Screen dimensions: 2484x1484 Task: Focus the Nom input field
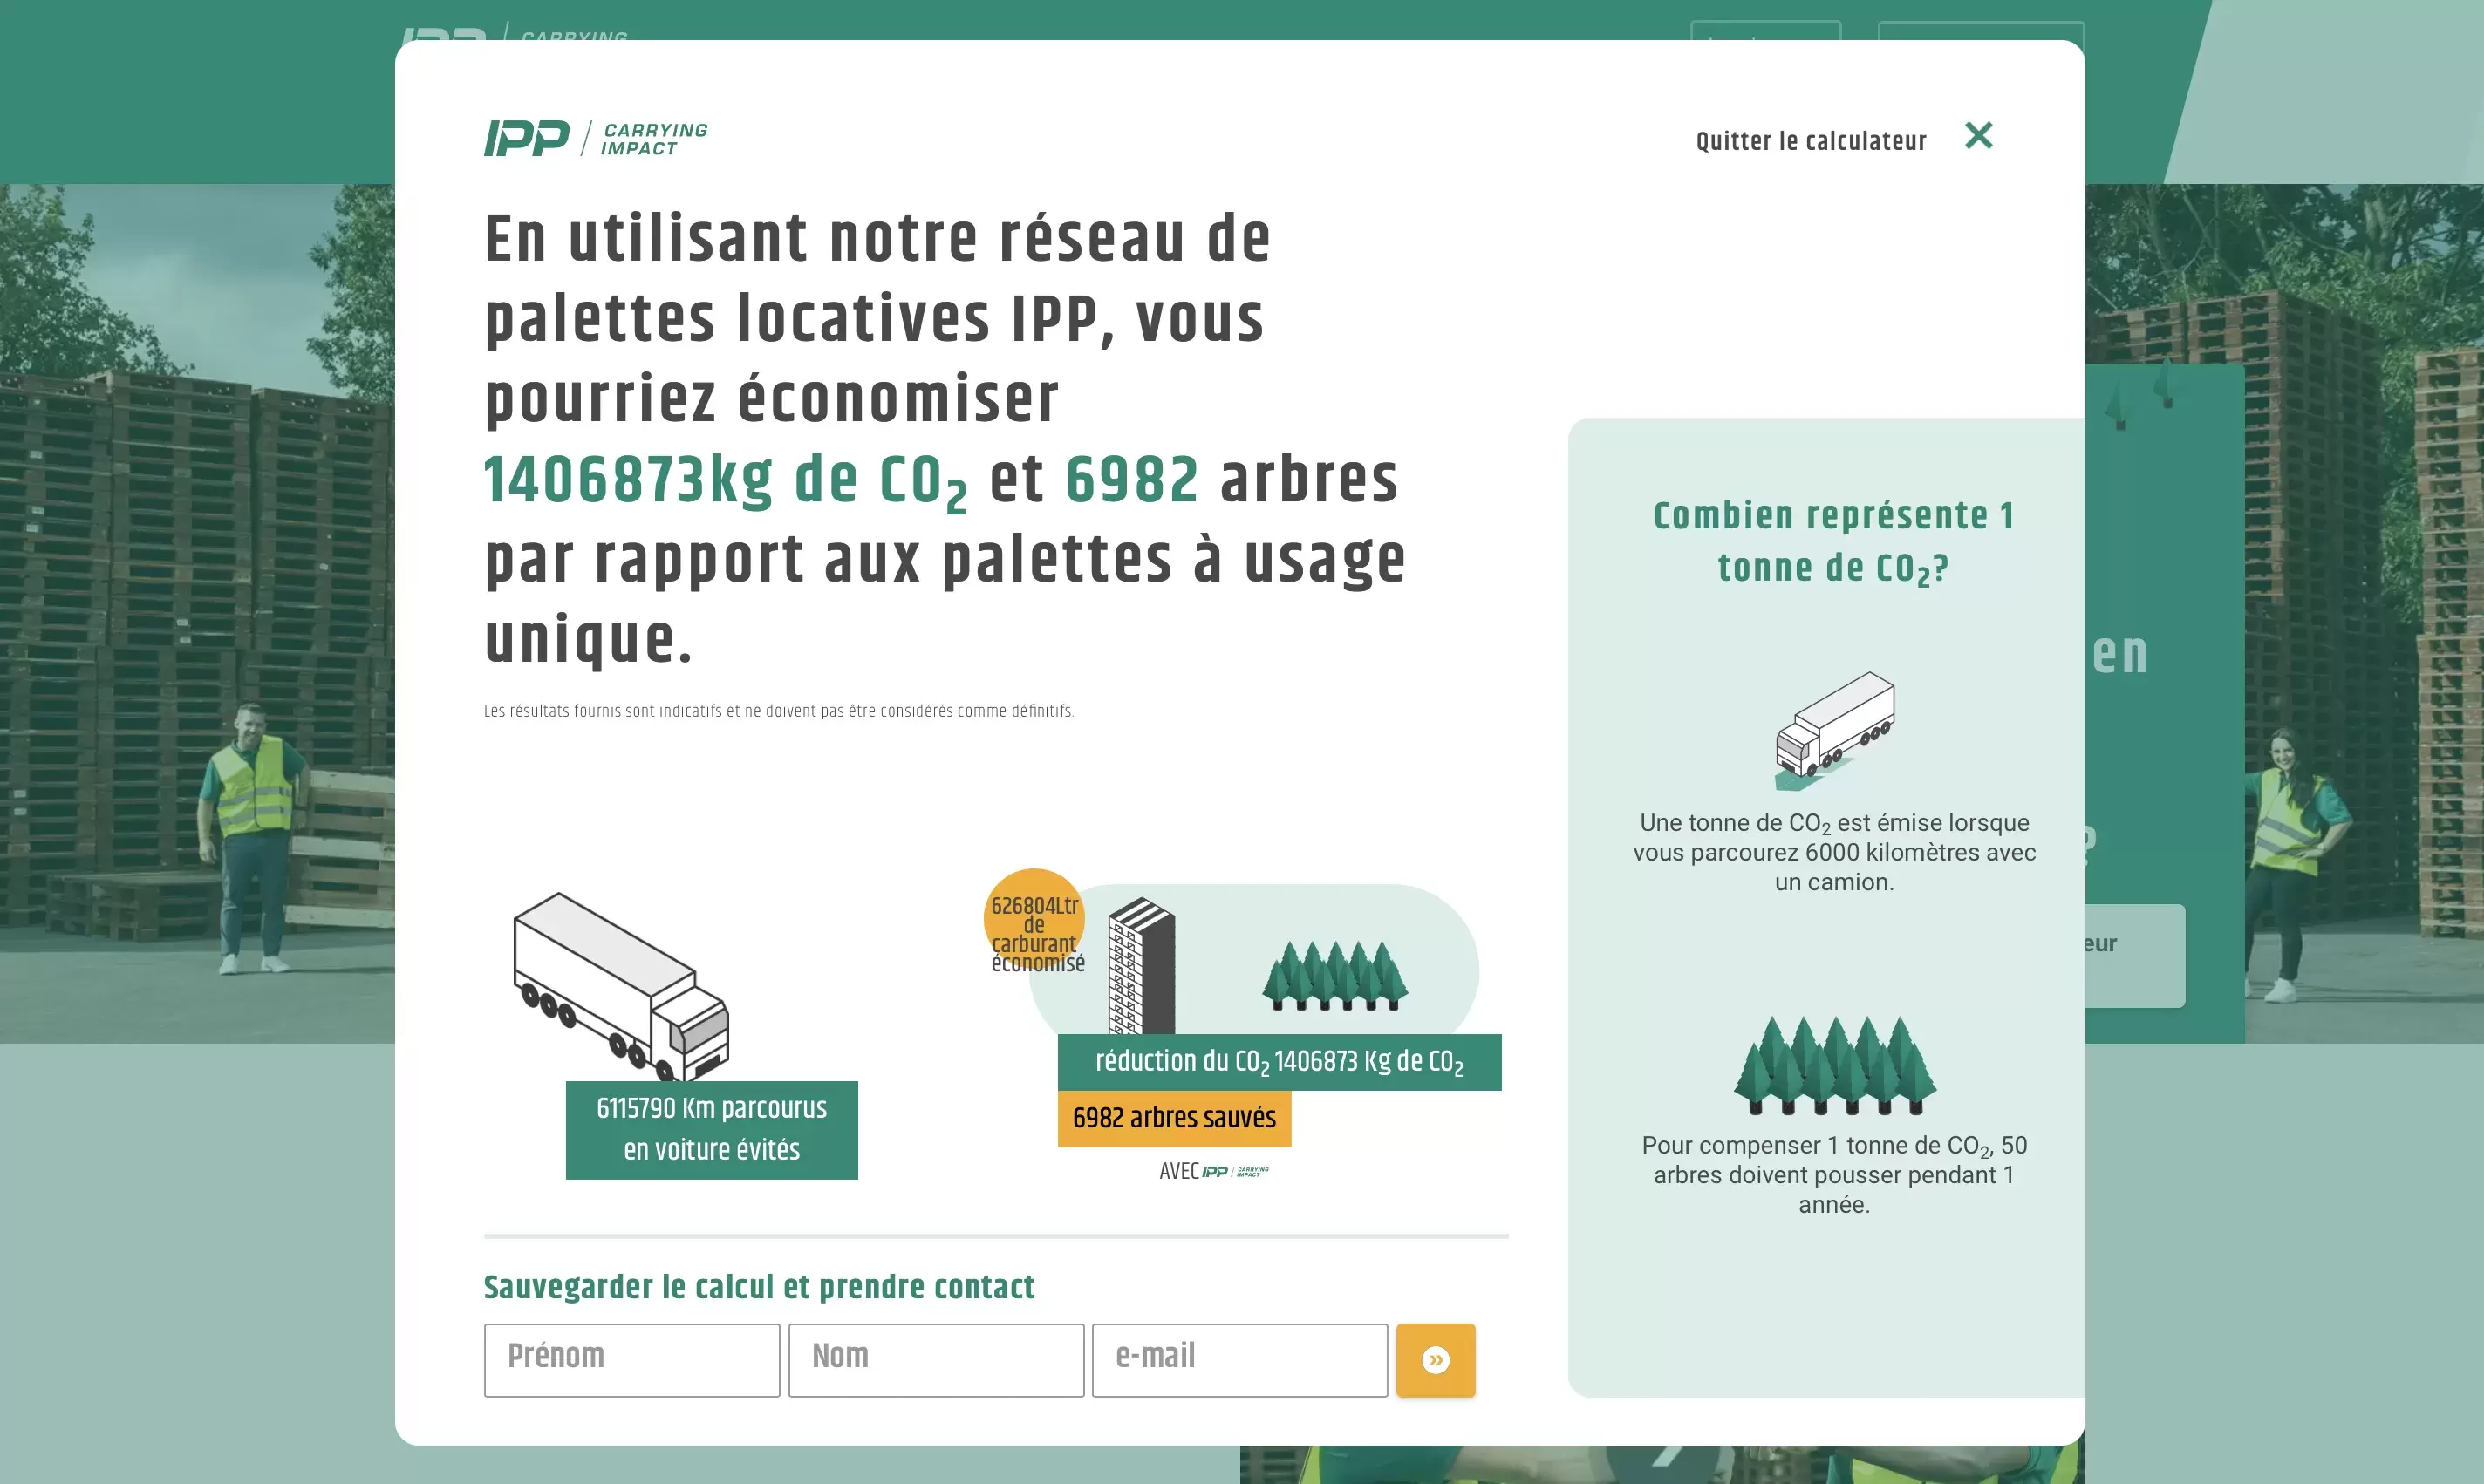936,1360
